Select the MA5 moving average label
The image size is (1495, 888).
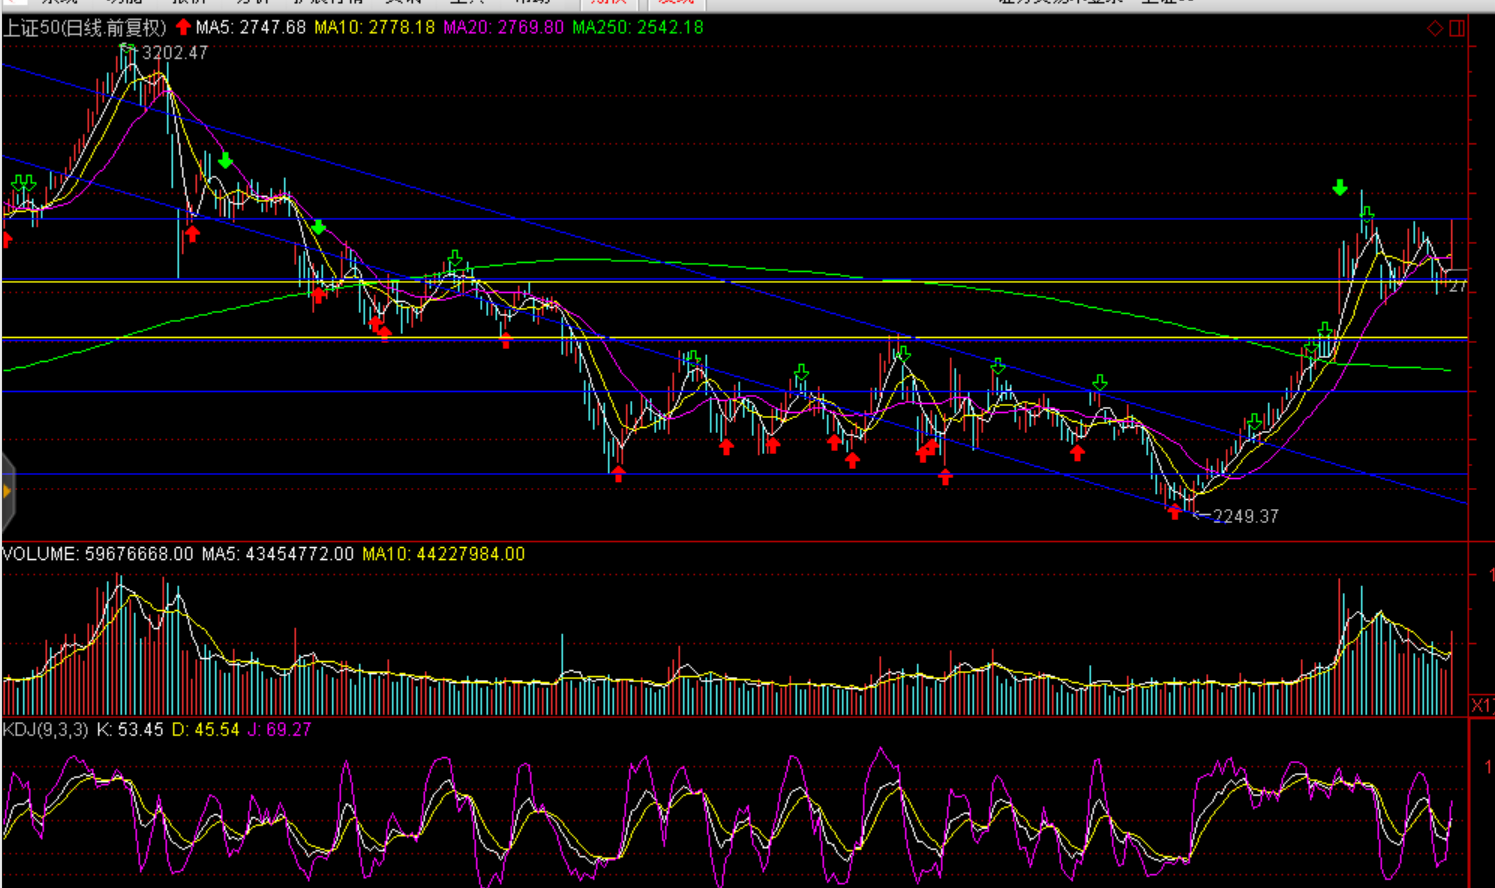[250, 28]
